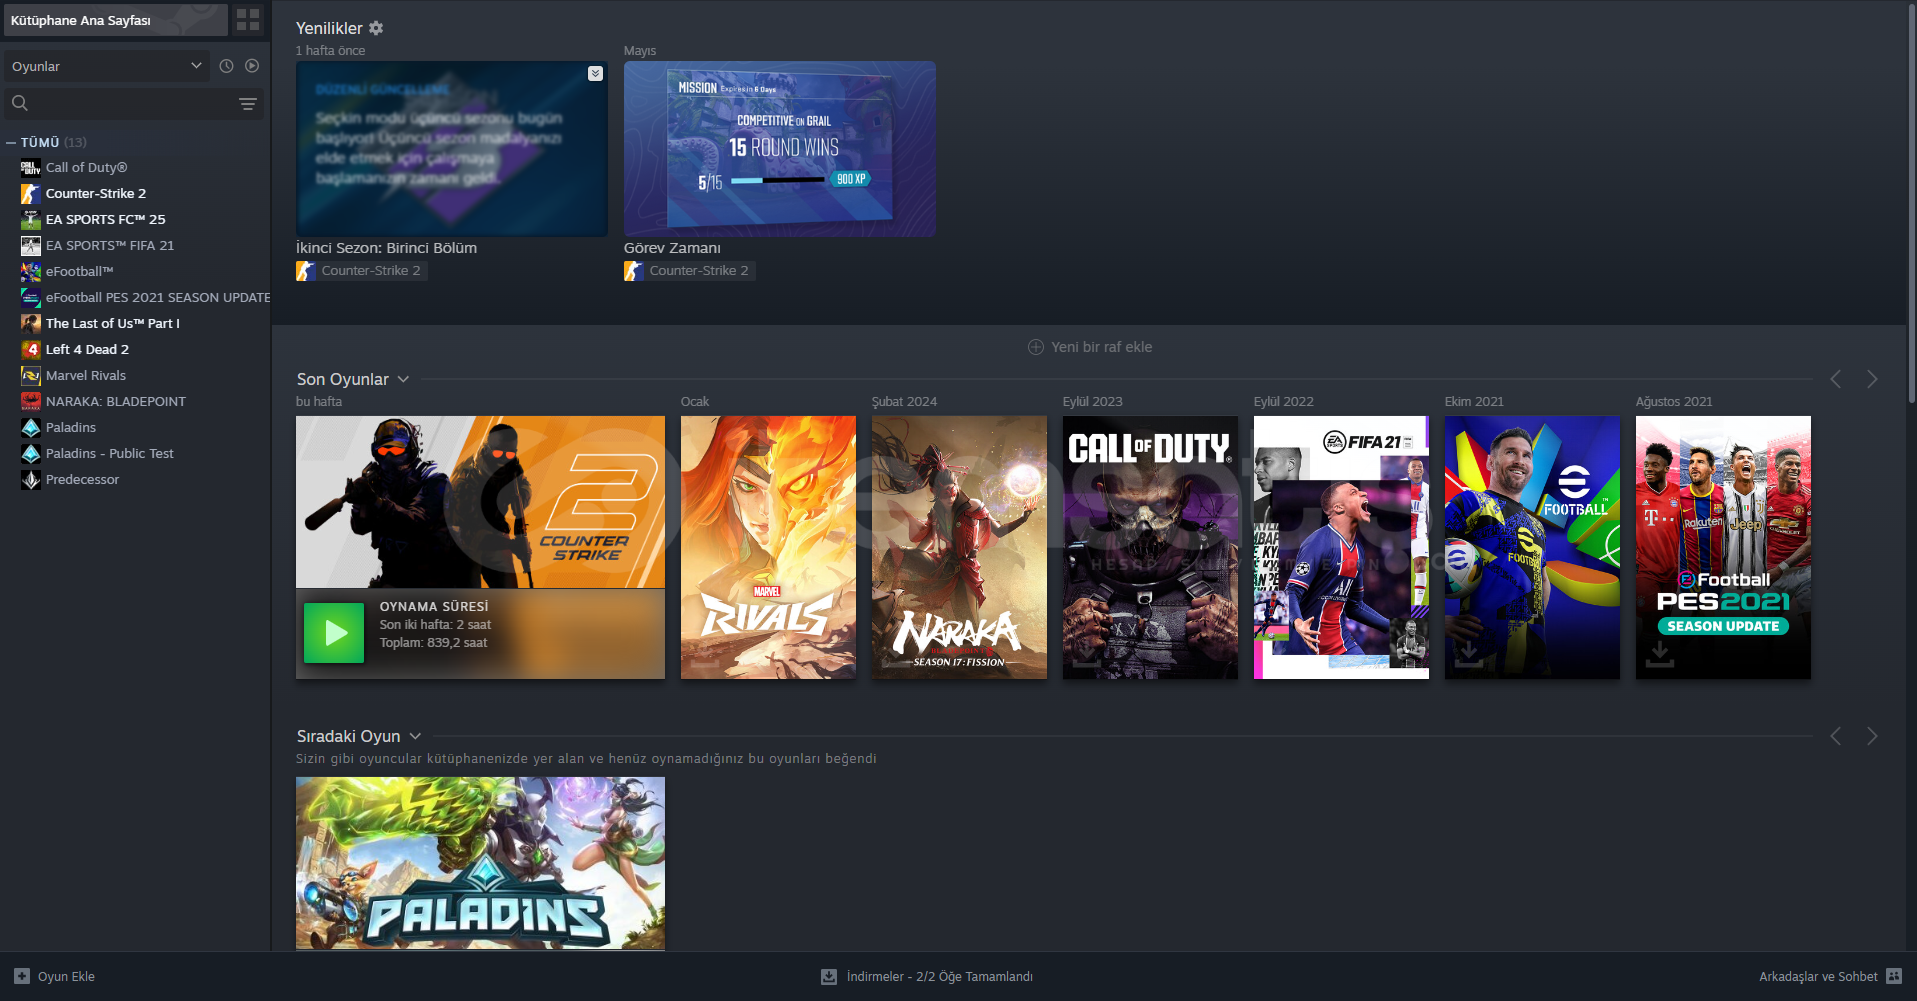Toggle ready-to-play filter icon
Image resolution: width=1917 pixels, height=1001 pixels.
tap(252, 66)
